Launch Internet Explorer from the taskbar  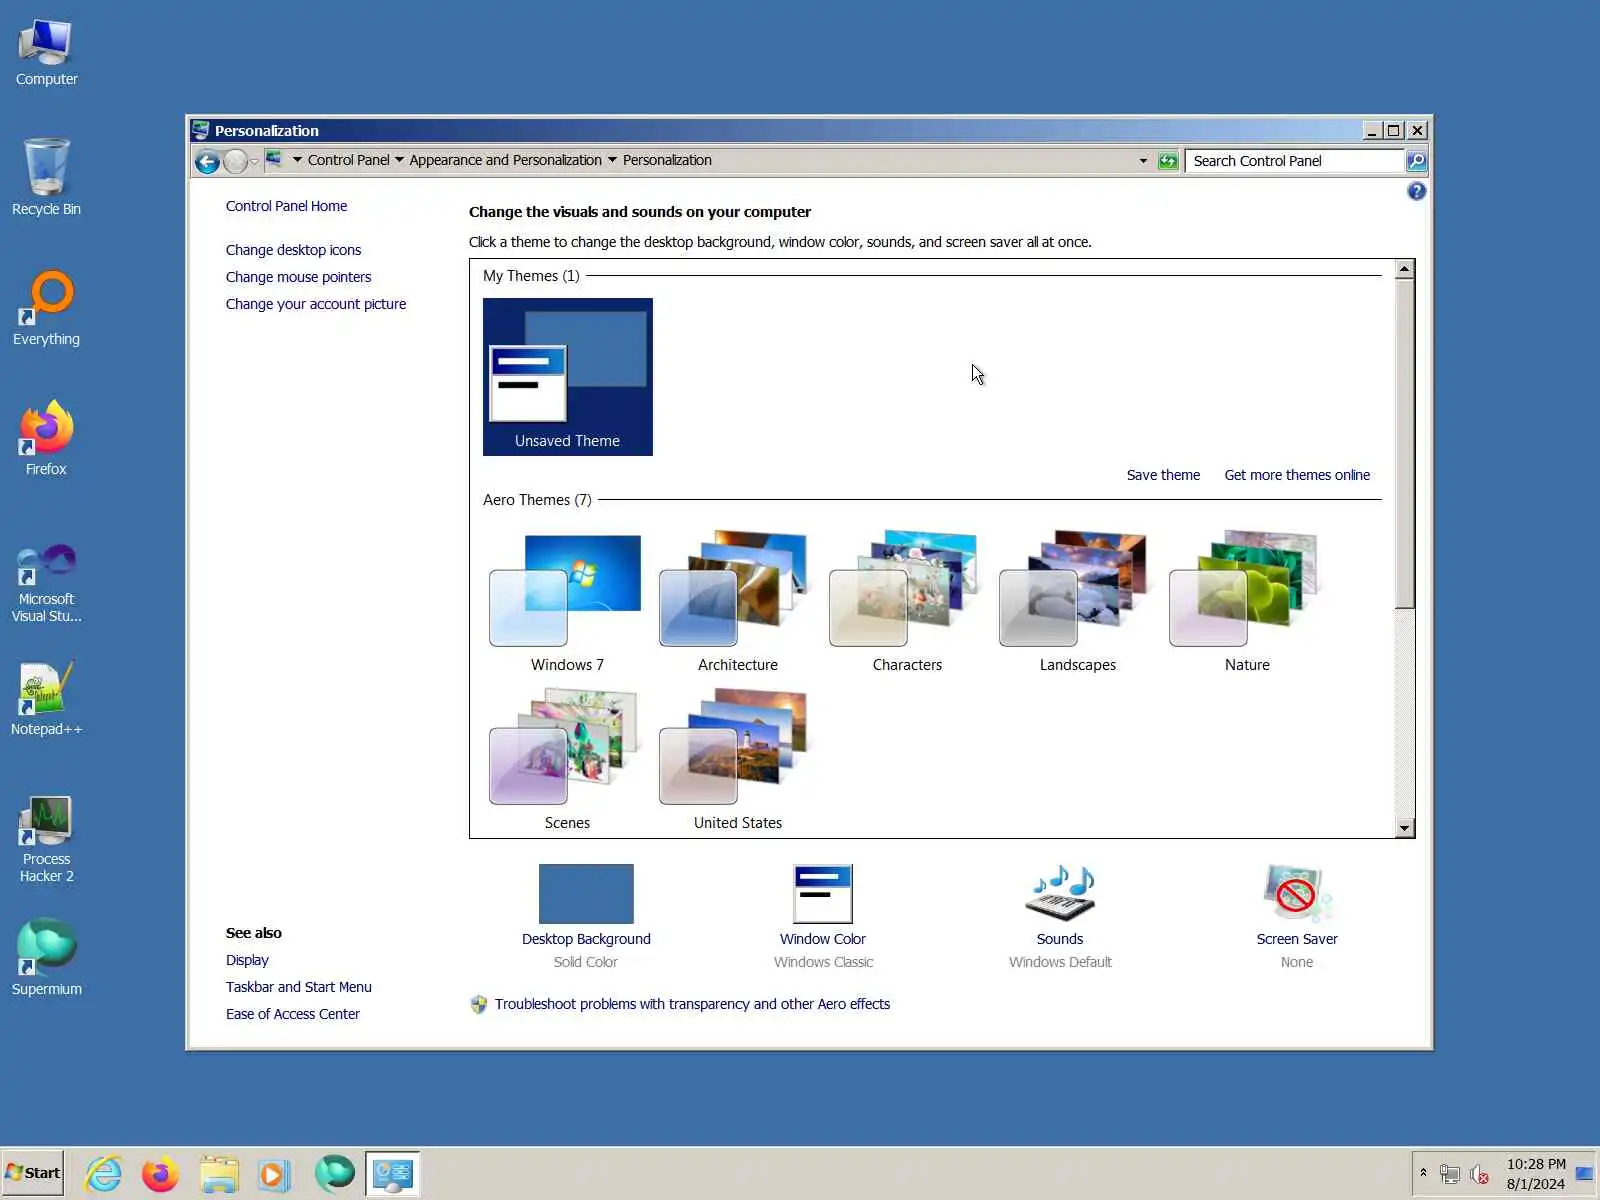coord(104,1174)
